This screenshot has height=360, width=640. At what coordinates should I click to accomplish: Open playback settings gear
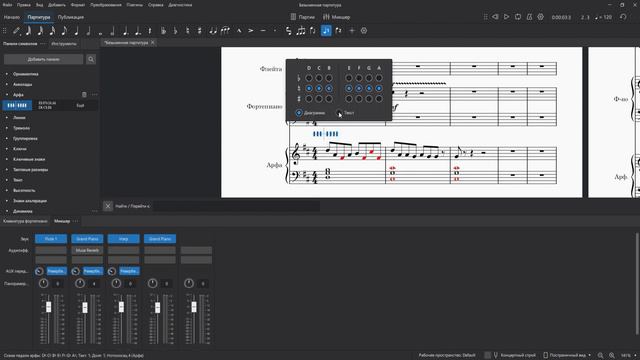point(540,17)
